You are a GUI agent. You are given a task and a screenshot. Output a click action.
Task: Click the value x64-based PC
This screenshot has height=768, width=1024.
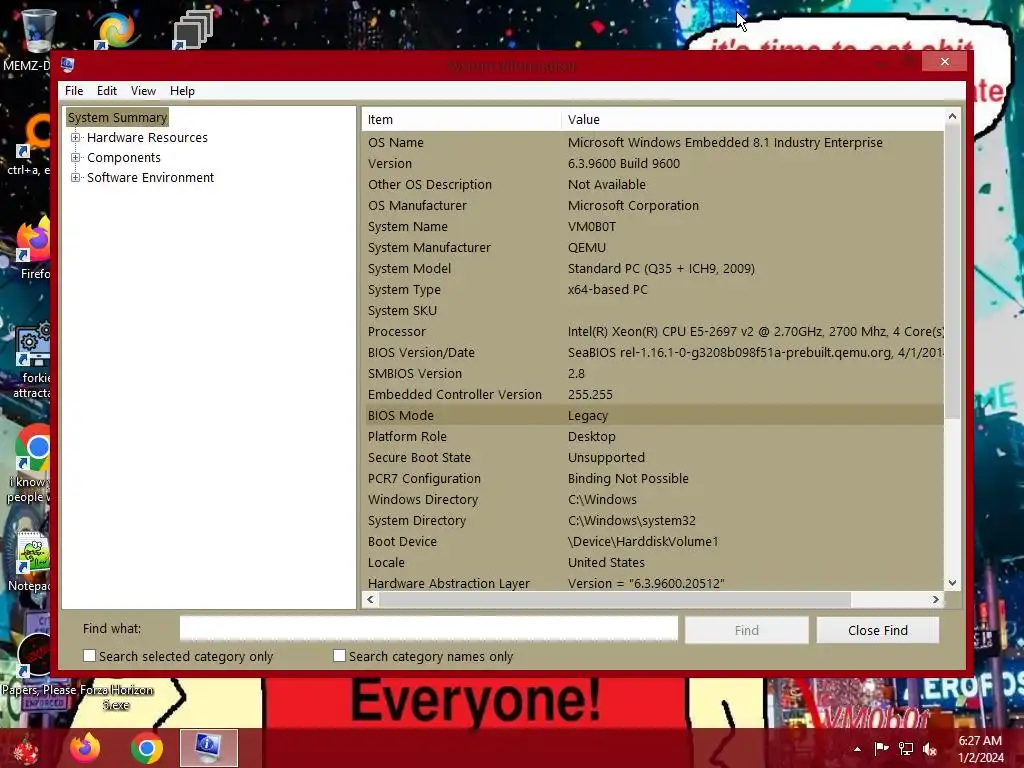(607, 289)
